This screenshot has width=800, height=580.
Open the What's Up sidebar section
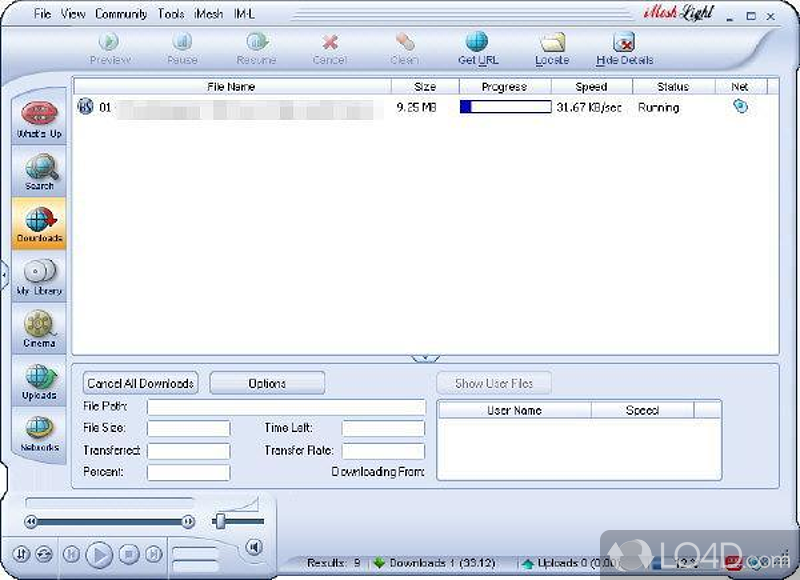(x=39, y=119)
